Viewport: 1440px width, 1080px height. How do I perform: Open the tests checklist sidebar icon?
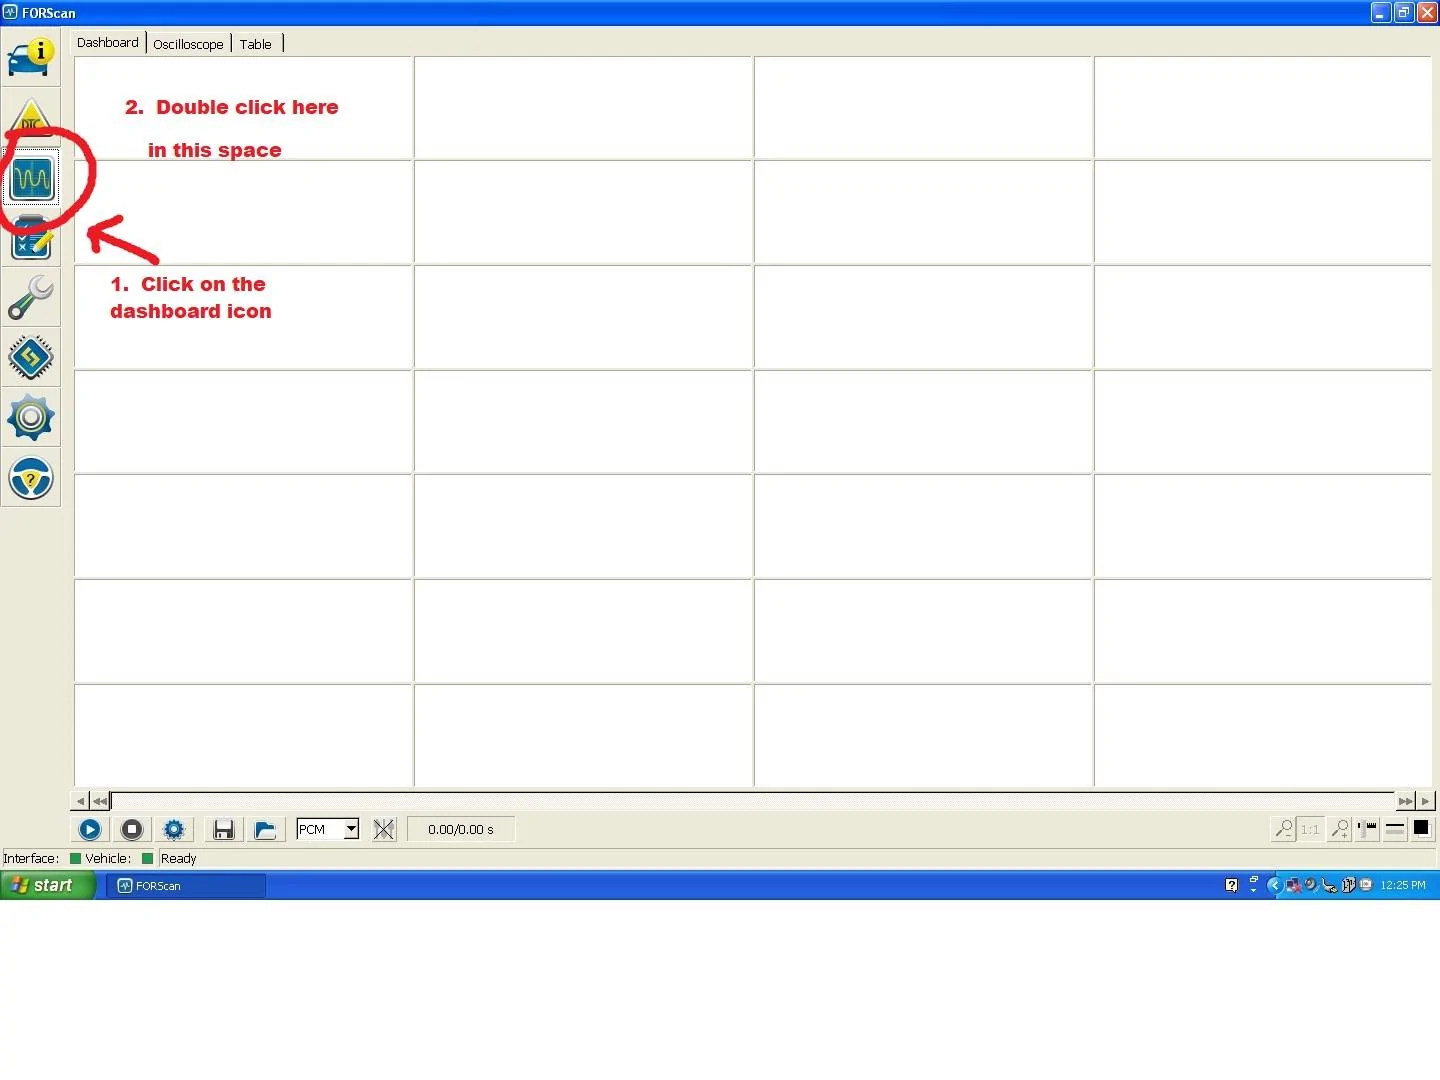tap(31, 239)
